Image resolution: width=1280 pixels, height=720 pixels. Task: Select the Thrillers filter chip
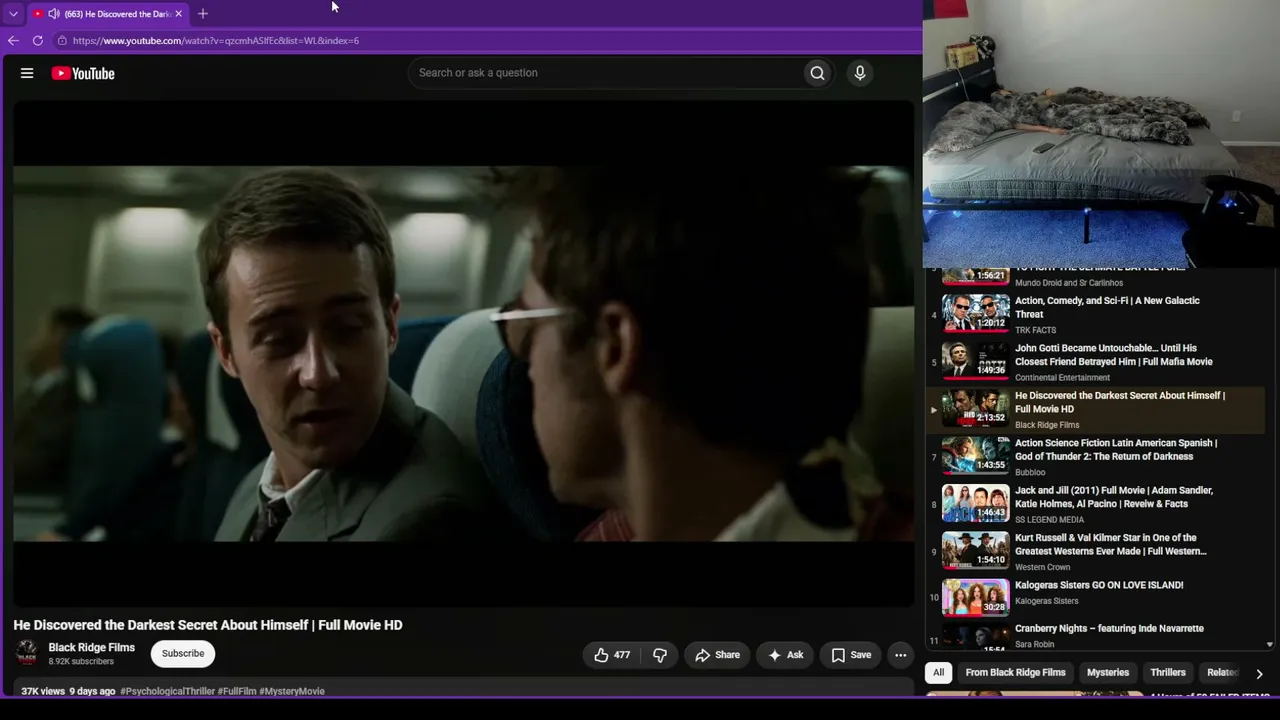[x=1167, y=673]
